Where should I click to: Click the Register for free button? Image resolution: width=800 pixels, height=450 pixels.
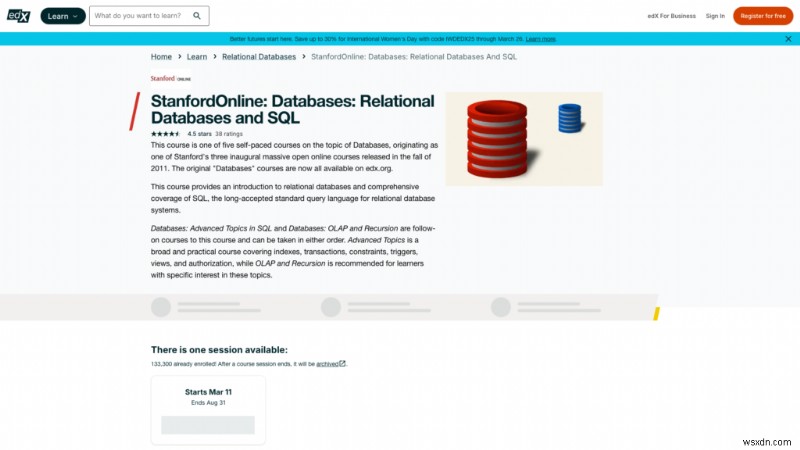pos(763,16)
